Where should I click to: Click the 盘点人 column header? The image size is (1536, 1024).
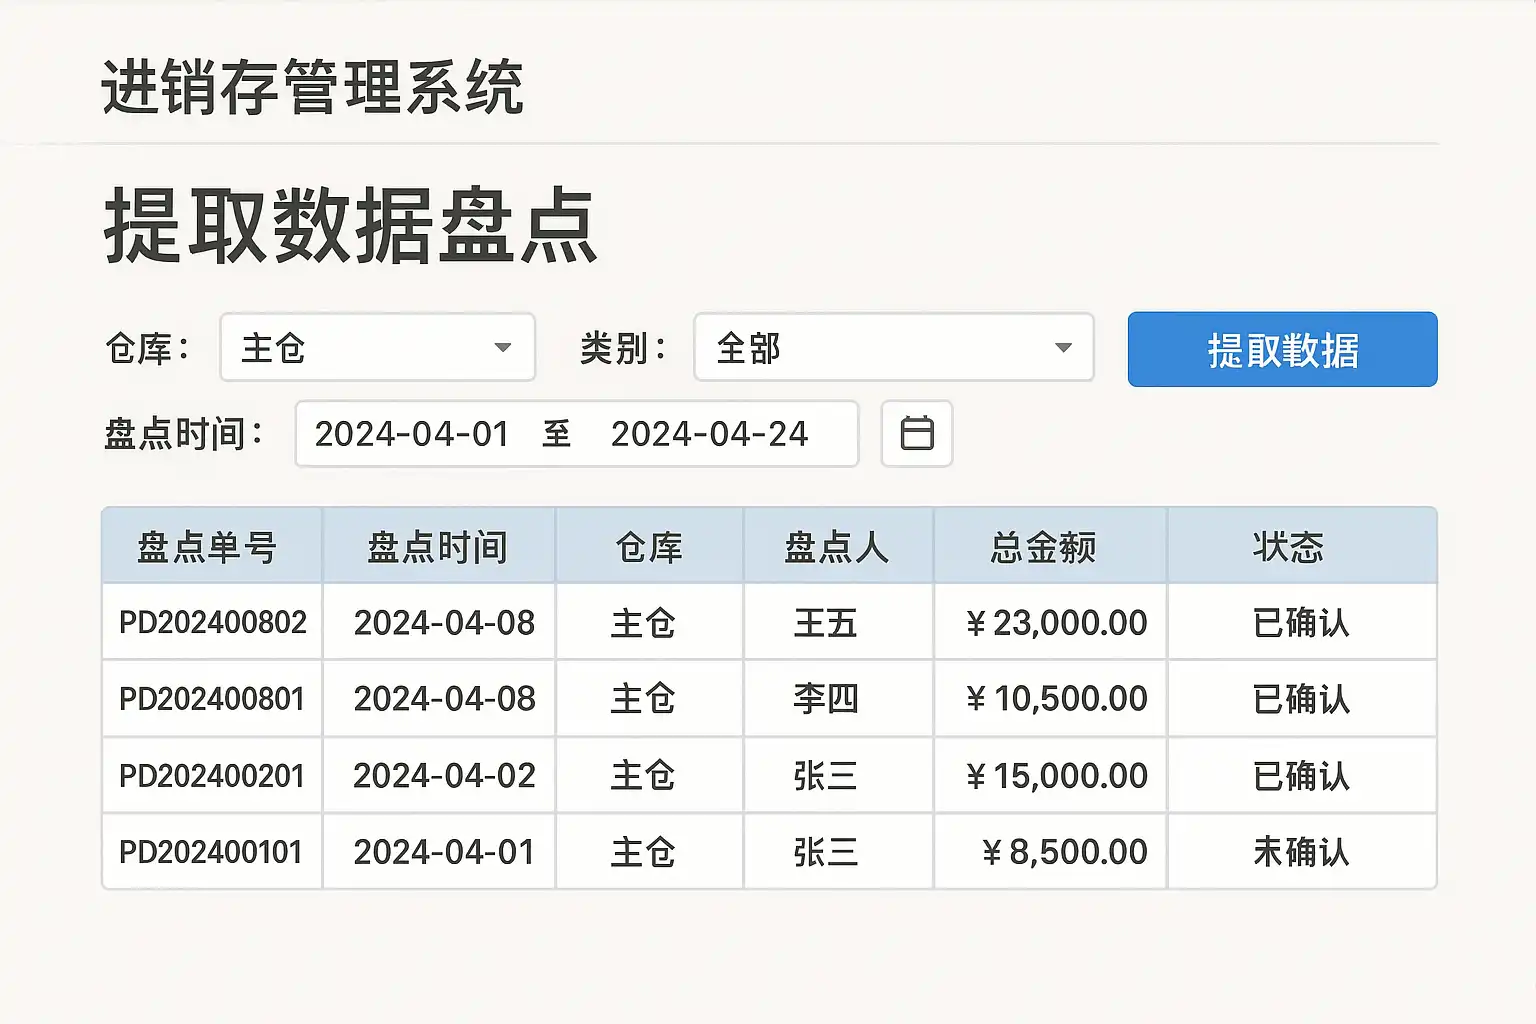pyautogui.click(x=837, y=547)
